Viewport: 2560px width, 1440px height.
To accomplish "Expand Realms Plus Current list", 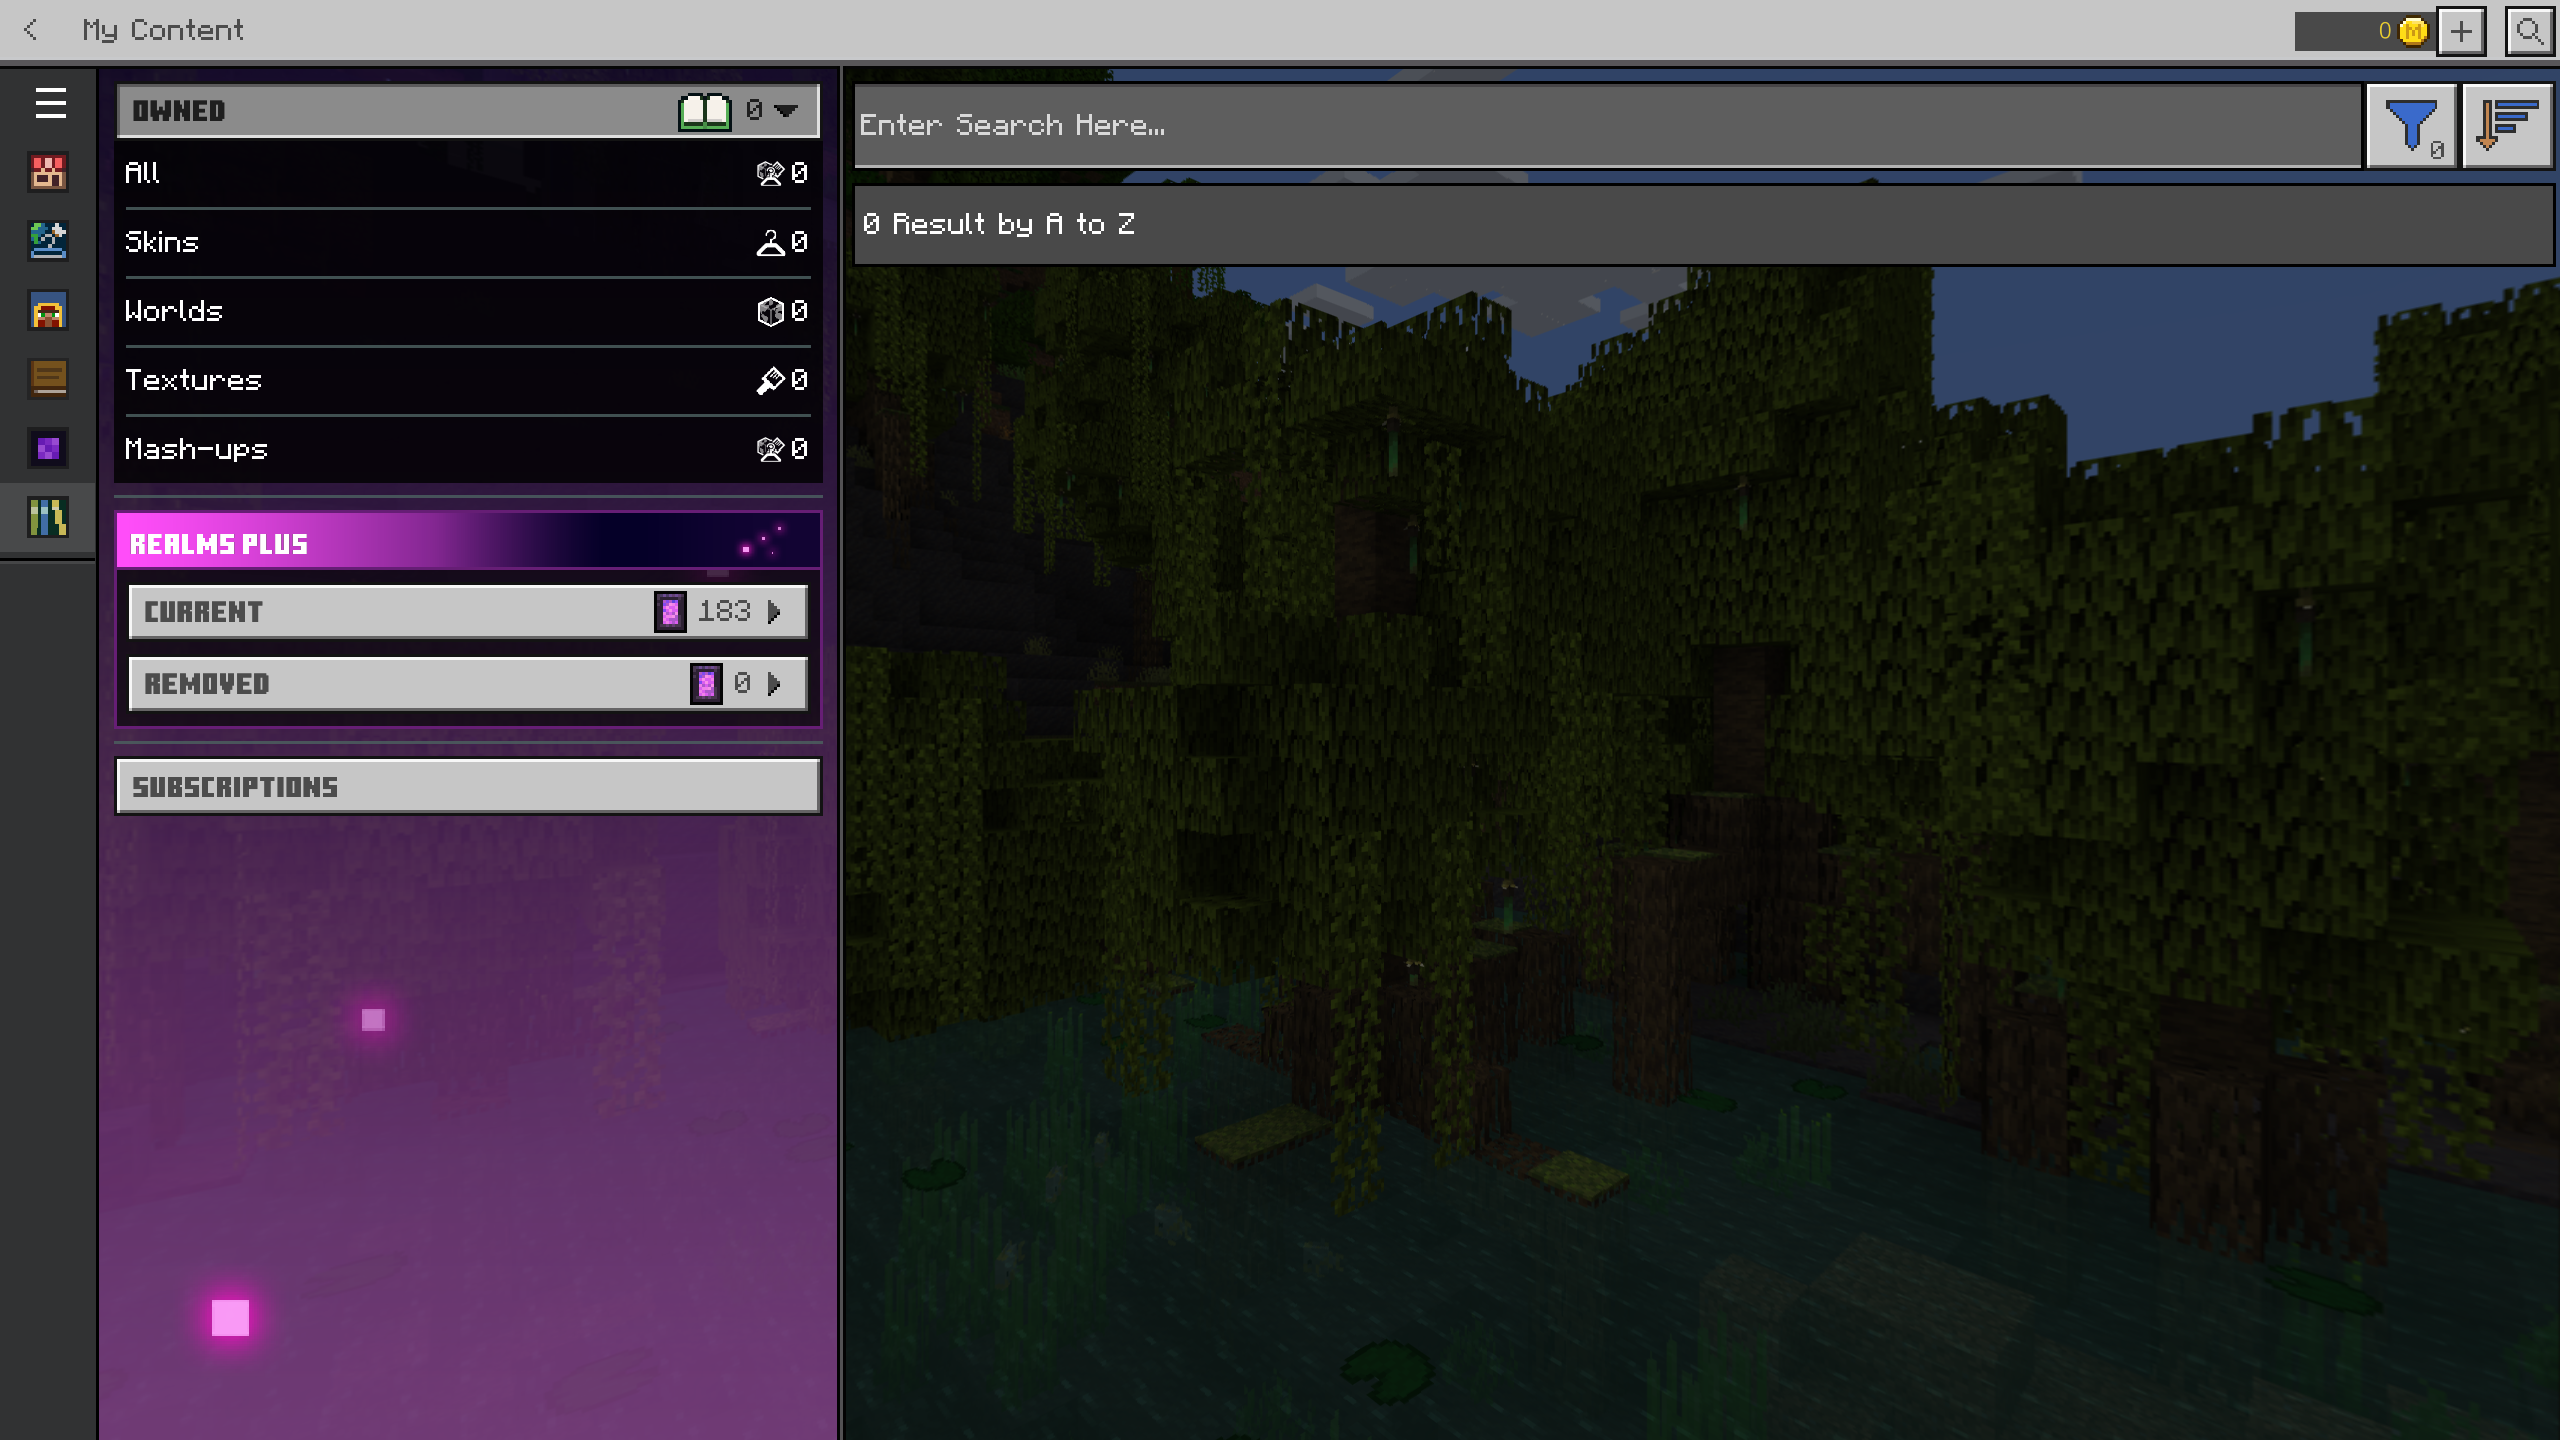I will tap(468, 611).
